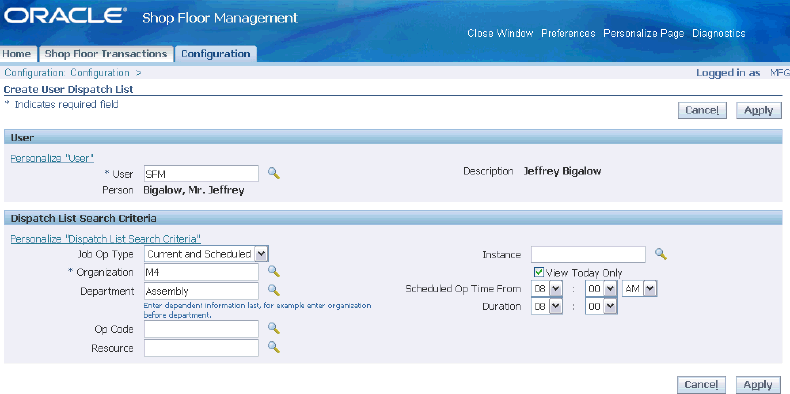Open the Personalize Page link
This screenshot has width=790, height=394.
point(644,33)
